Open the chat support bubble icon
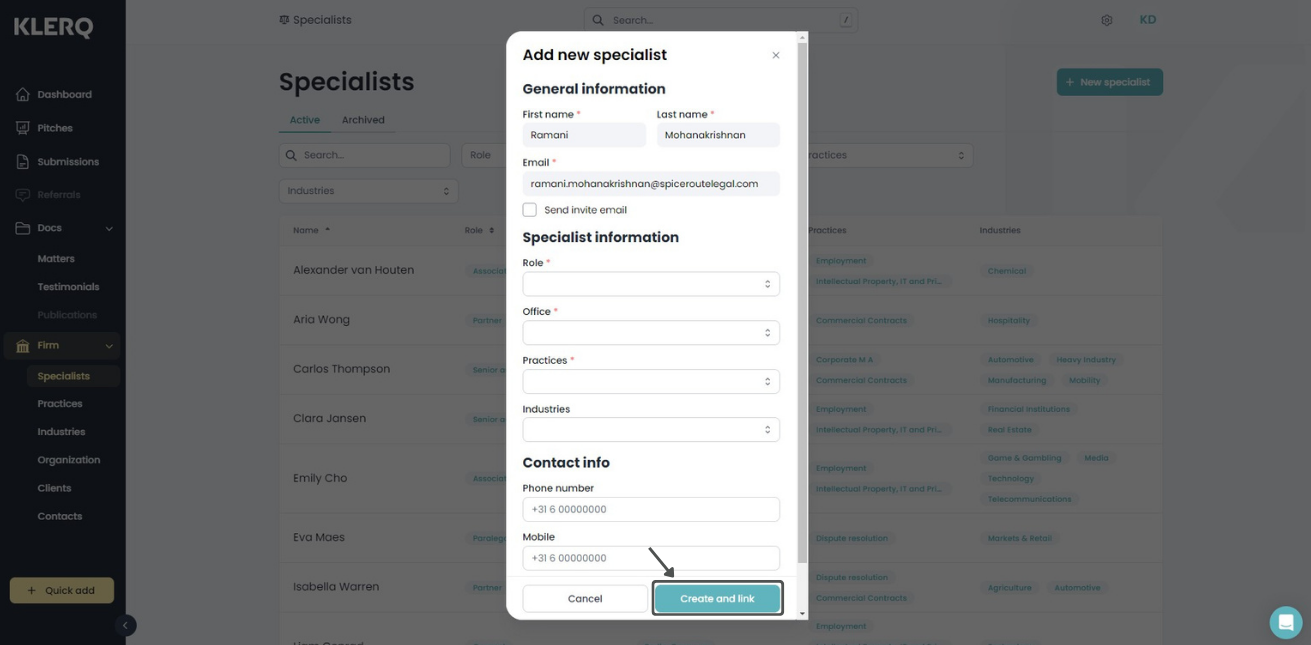Image resolution: width=1311 pixels, height=645 pixels. point(1286,622)
